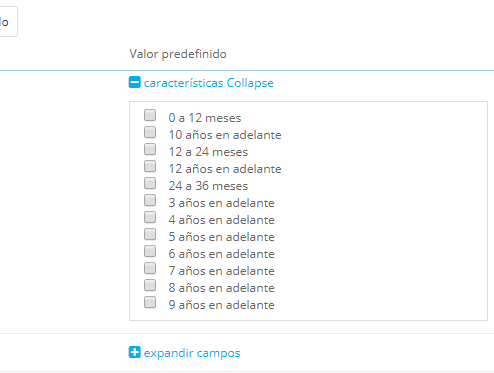Click the Valor predefinido column header
Viewport: 494px width, 373px height.
click(x=178, y=54)
